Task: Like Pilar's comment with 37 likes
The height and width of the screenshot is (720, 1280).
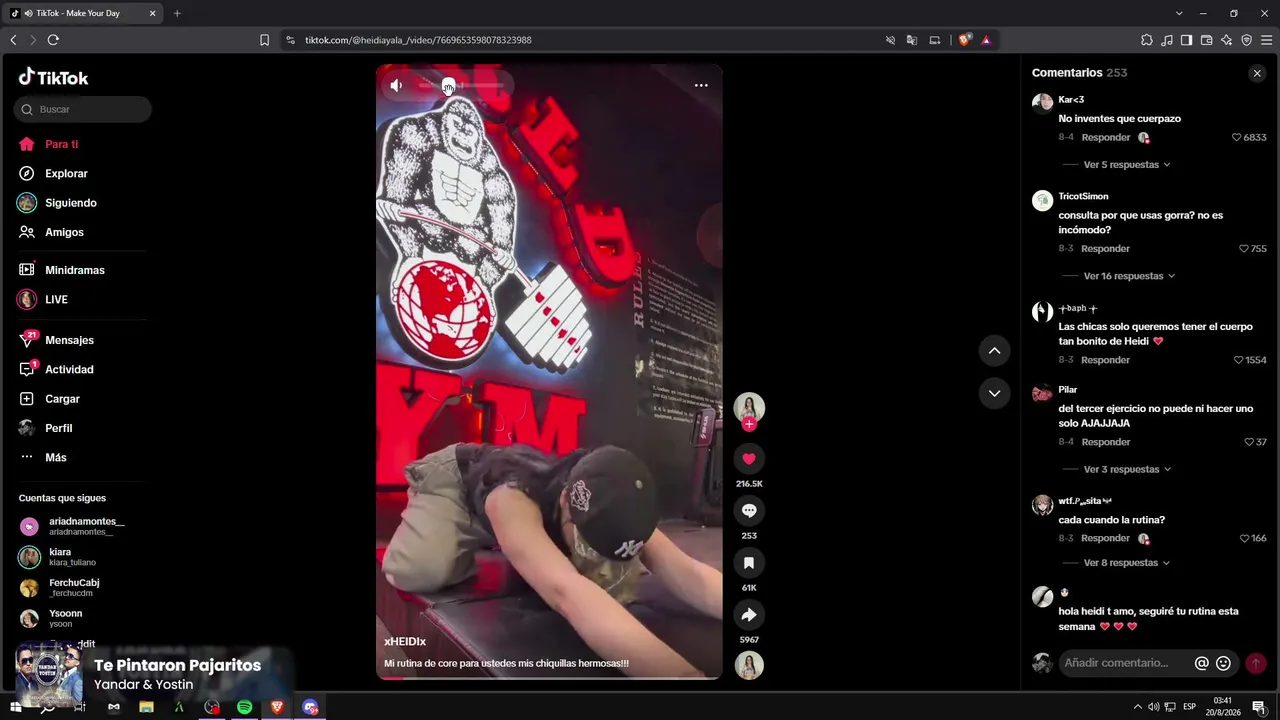Action: [x=1249, y=442]
